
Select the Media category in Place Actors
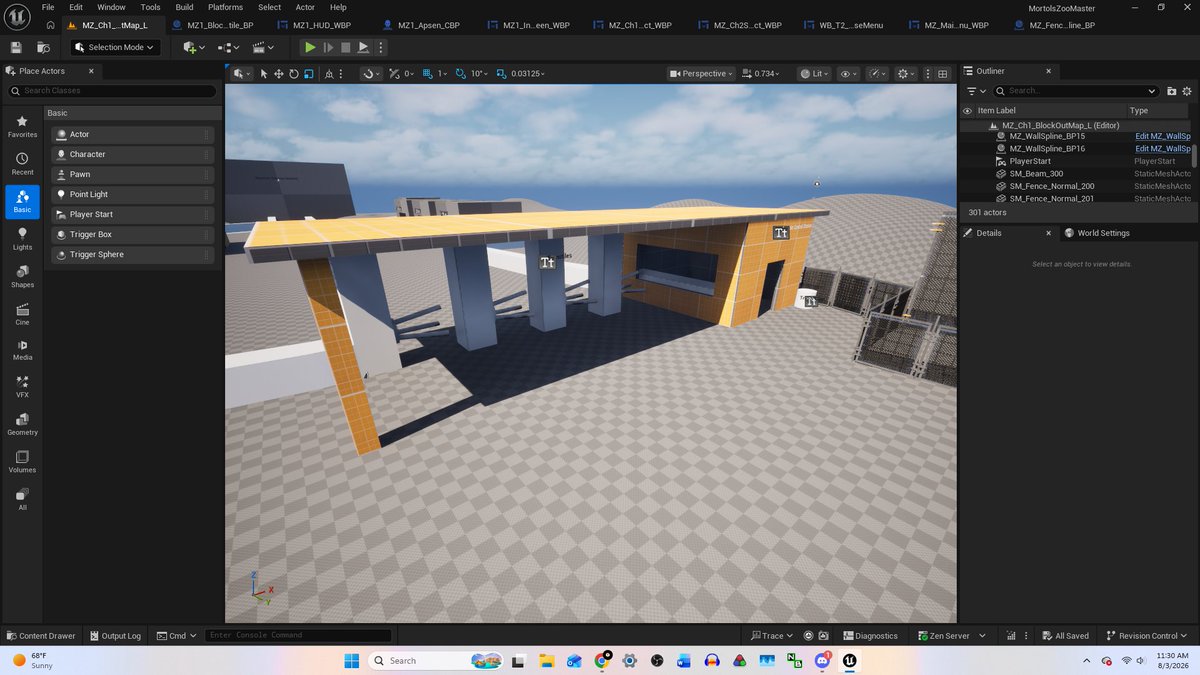pyautogui.click(x=22, y=349)
